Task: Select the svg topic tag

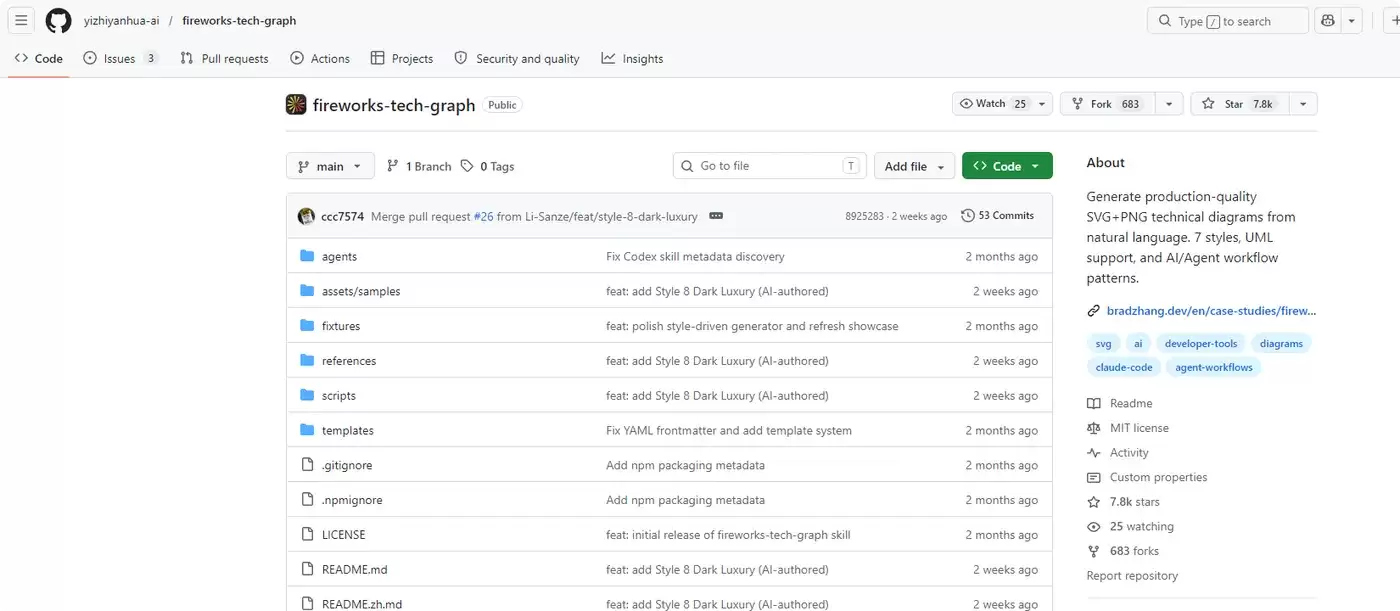Action: pos(1103,343)
